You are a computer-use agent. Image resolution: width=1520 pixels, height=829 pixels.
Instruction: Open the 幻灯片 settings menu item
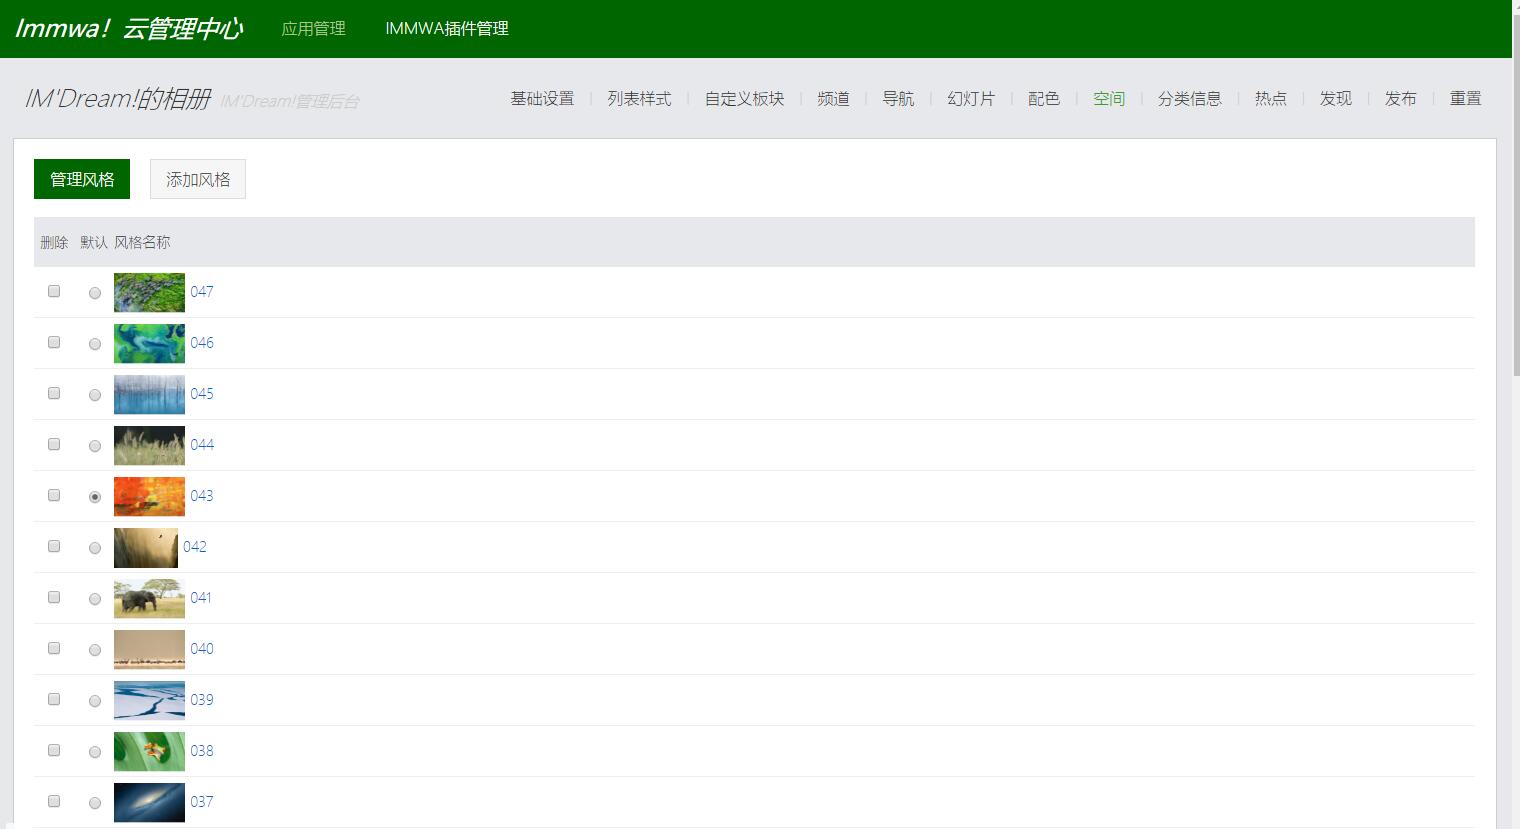[x=970, y=98]
